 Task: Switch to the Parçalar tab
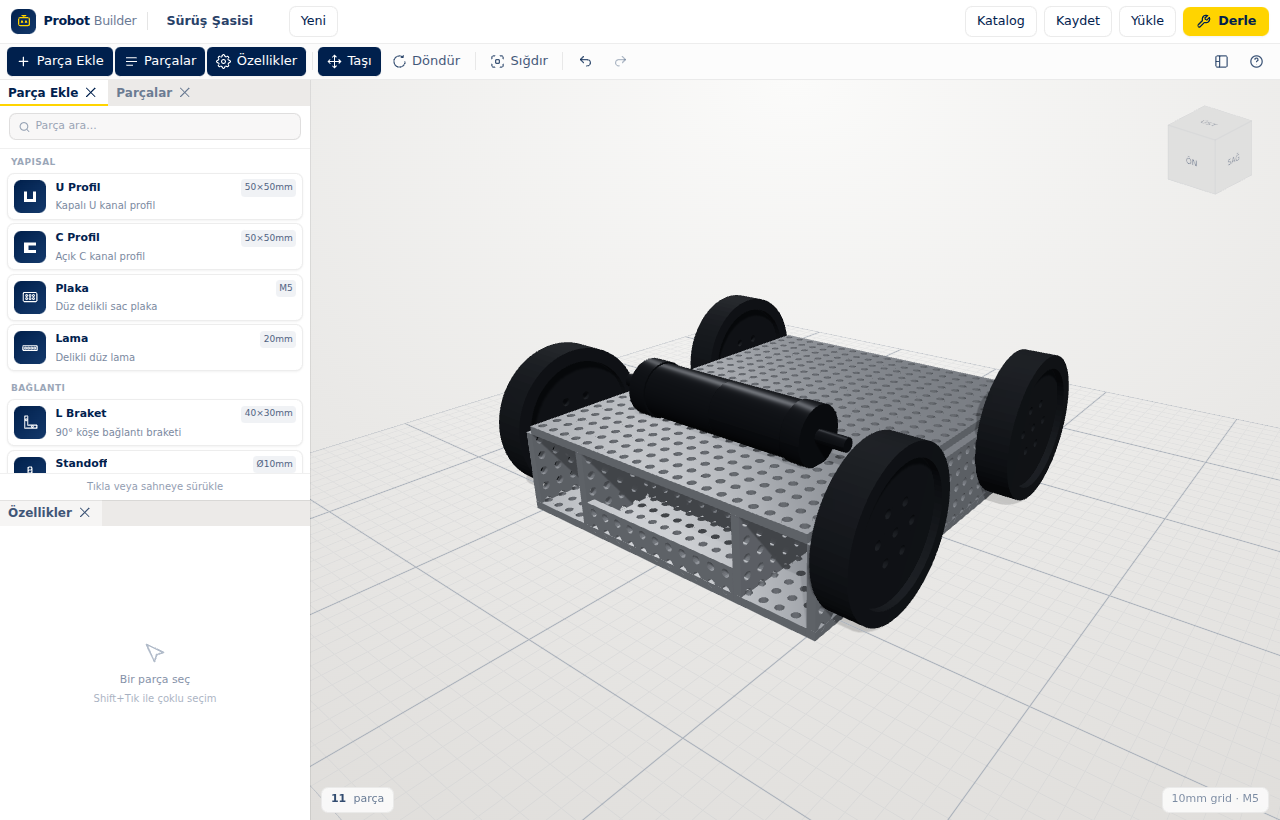click(144, 93)
